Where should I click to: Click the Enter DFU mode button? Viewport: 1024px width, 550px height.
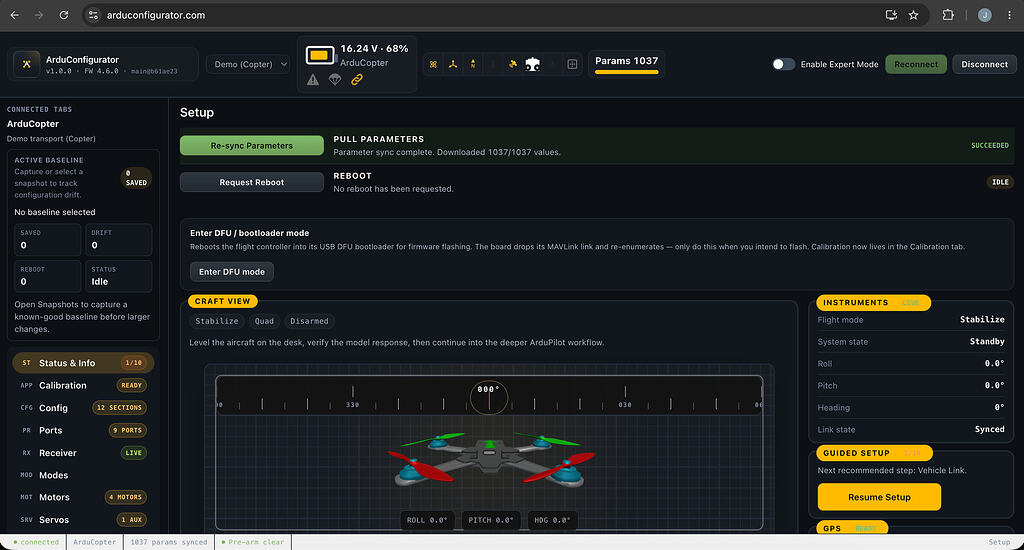coord(232,272)
